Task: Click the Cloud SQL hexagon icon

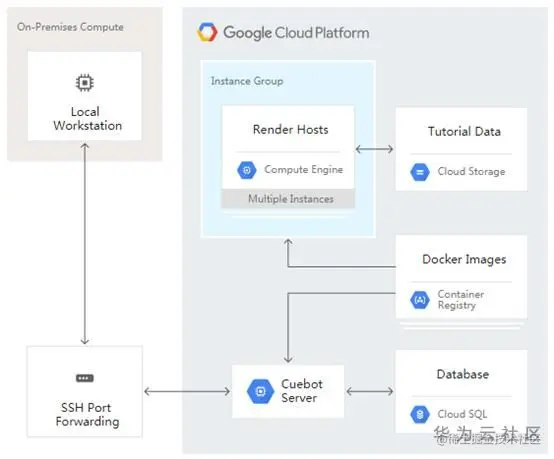Action: (420, 414)
